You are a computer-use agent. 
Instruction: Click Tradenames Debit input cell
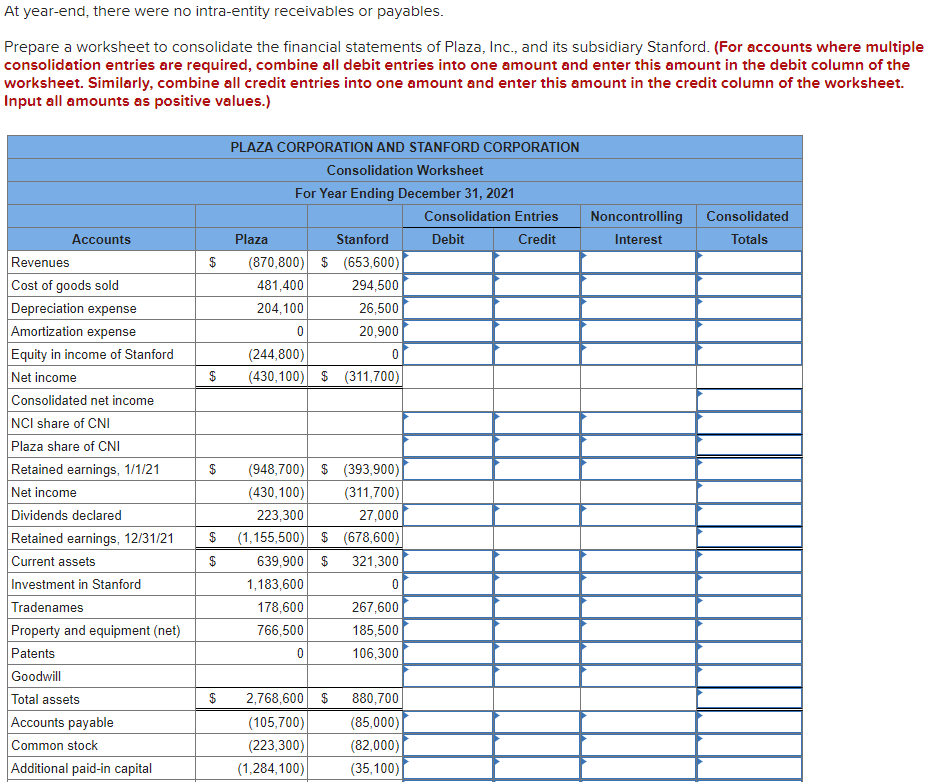448,607
